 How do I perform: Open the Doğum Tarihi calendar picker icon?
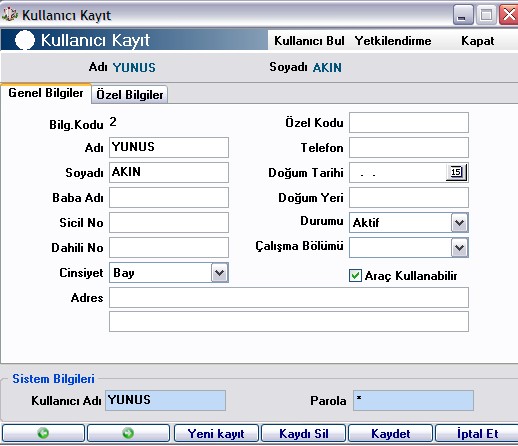point(456,172)
